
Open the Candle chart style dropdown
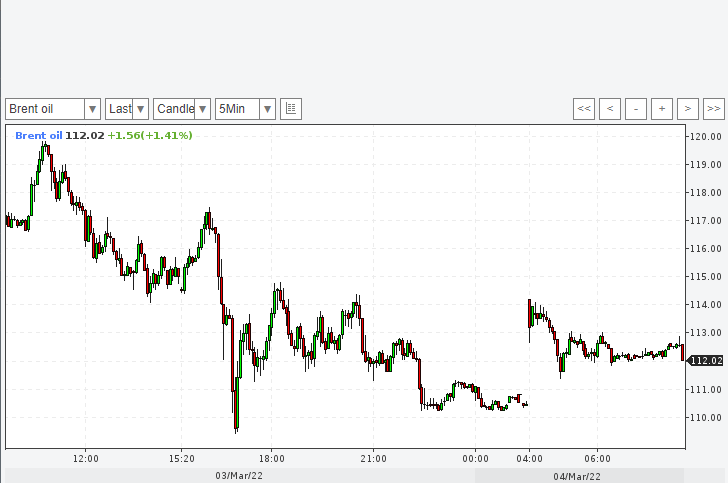click(182, 109)
